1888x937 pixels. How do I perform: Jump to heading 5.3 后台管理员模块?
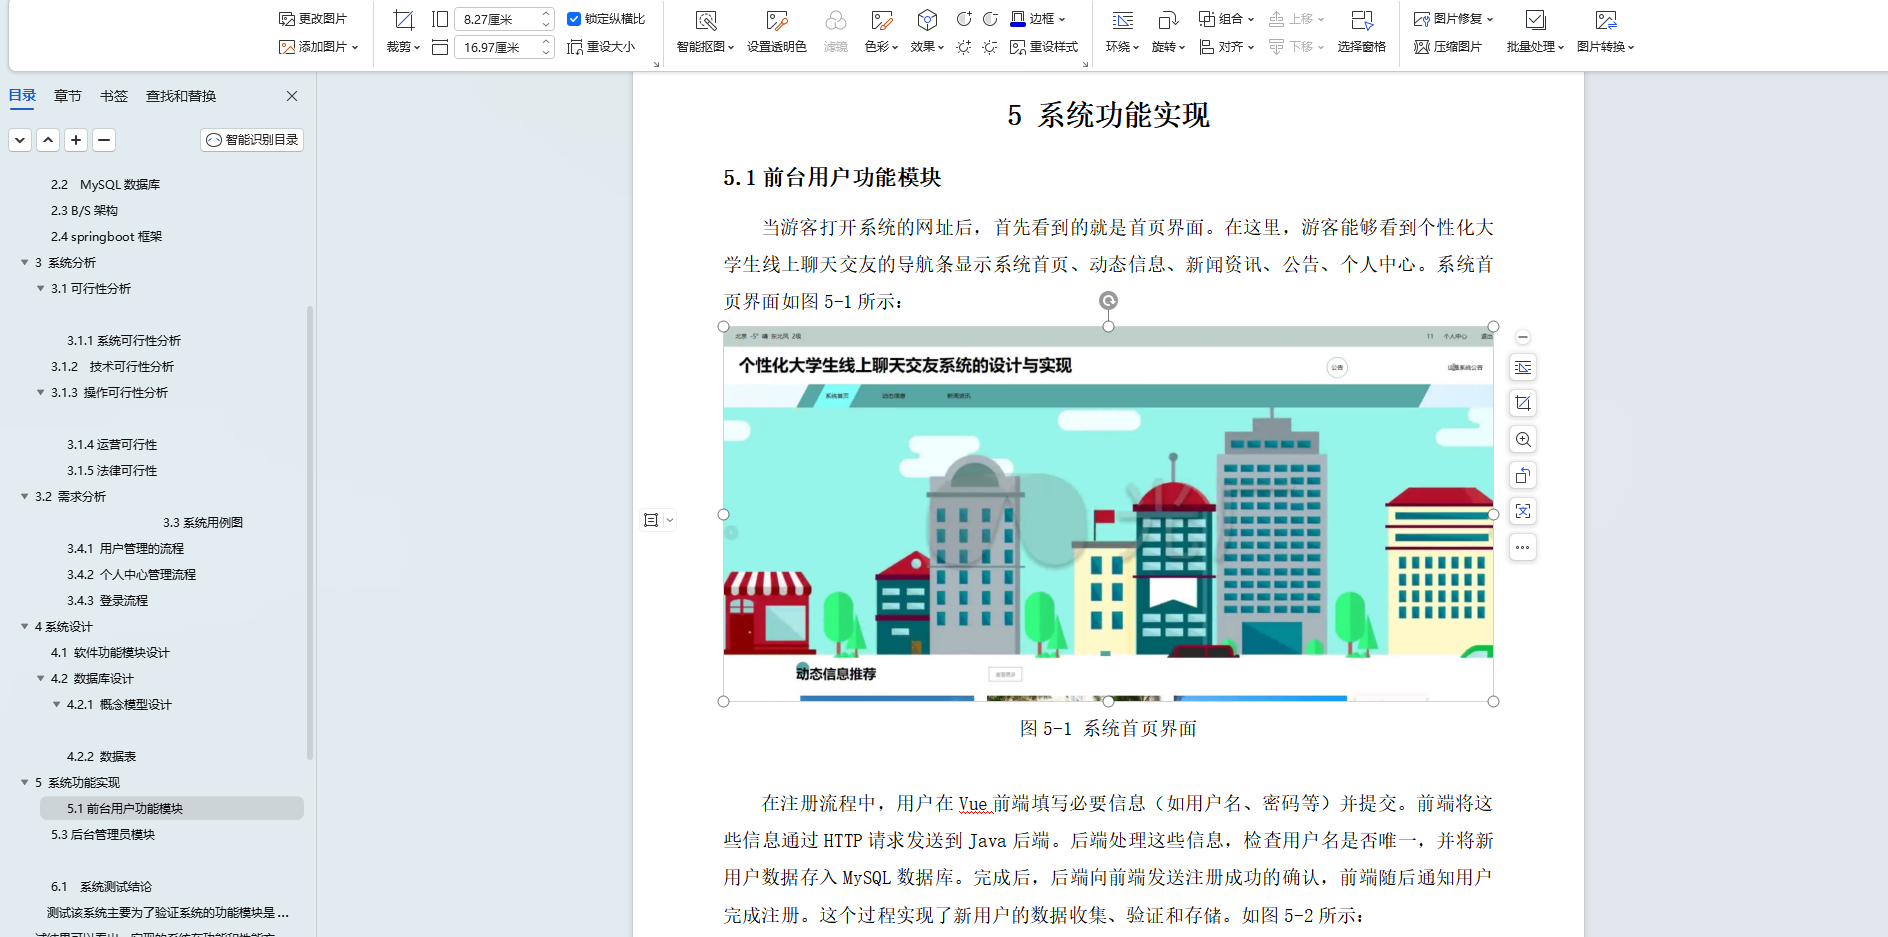tap(101, 833)
